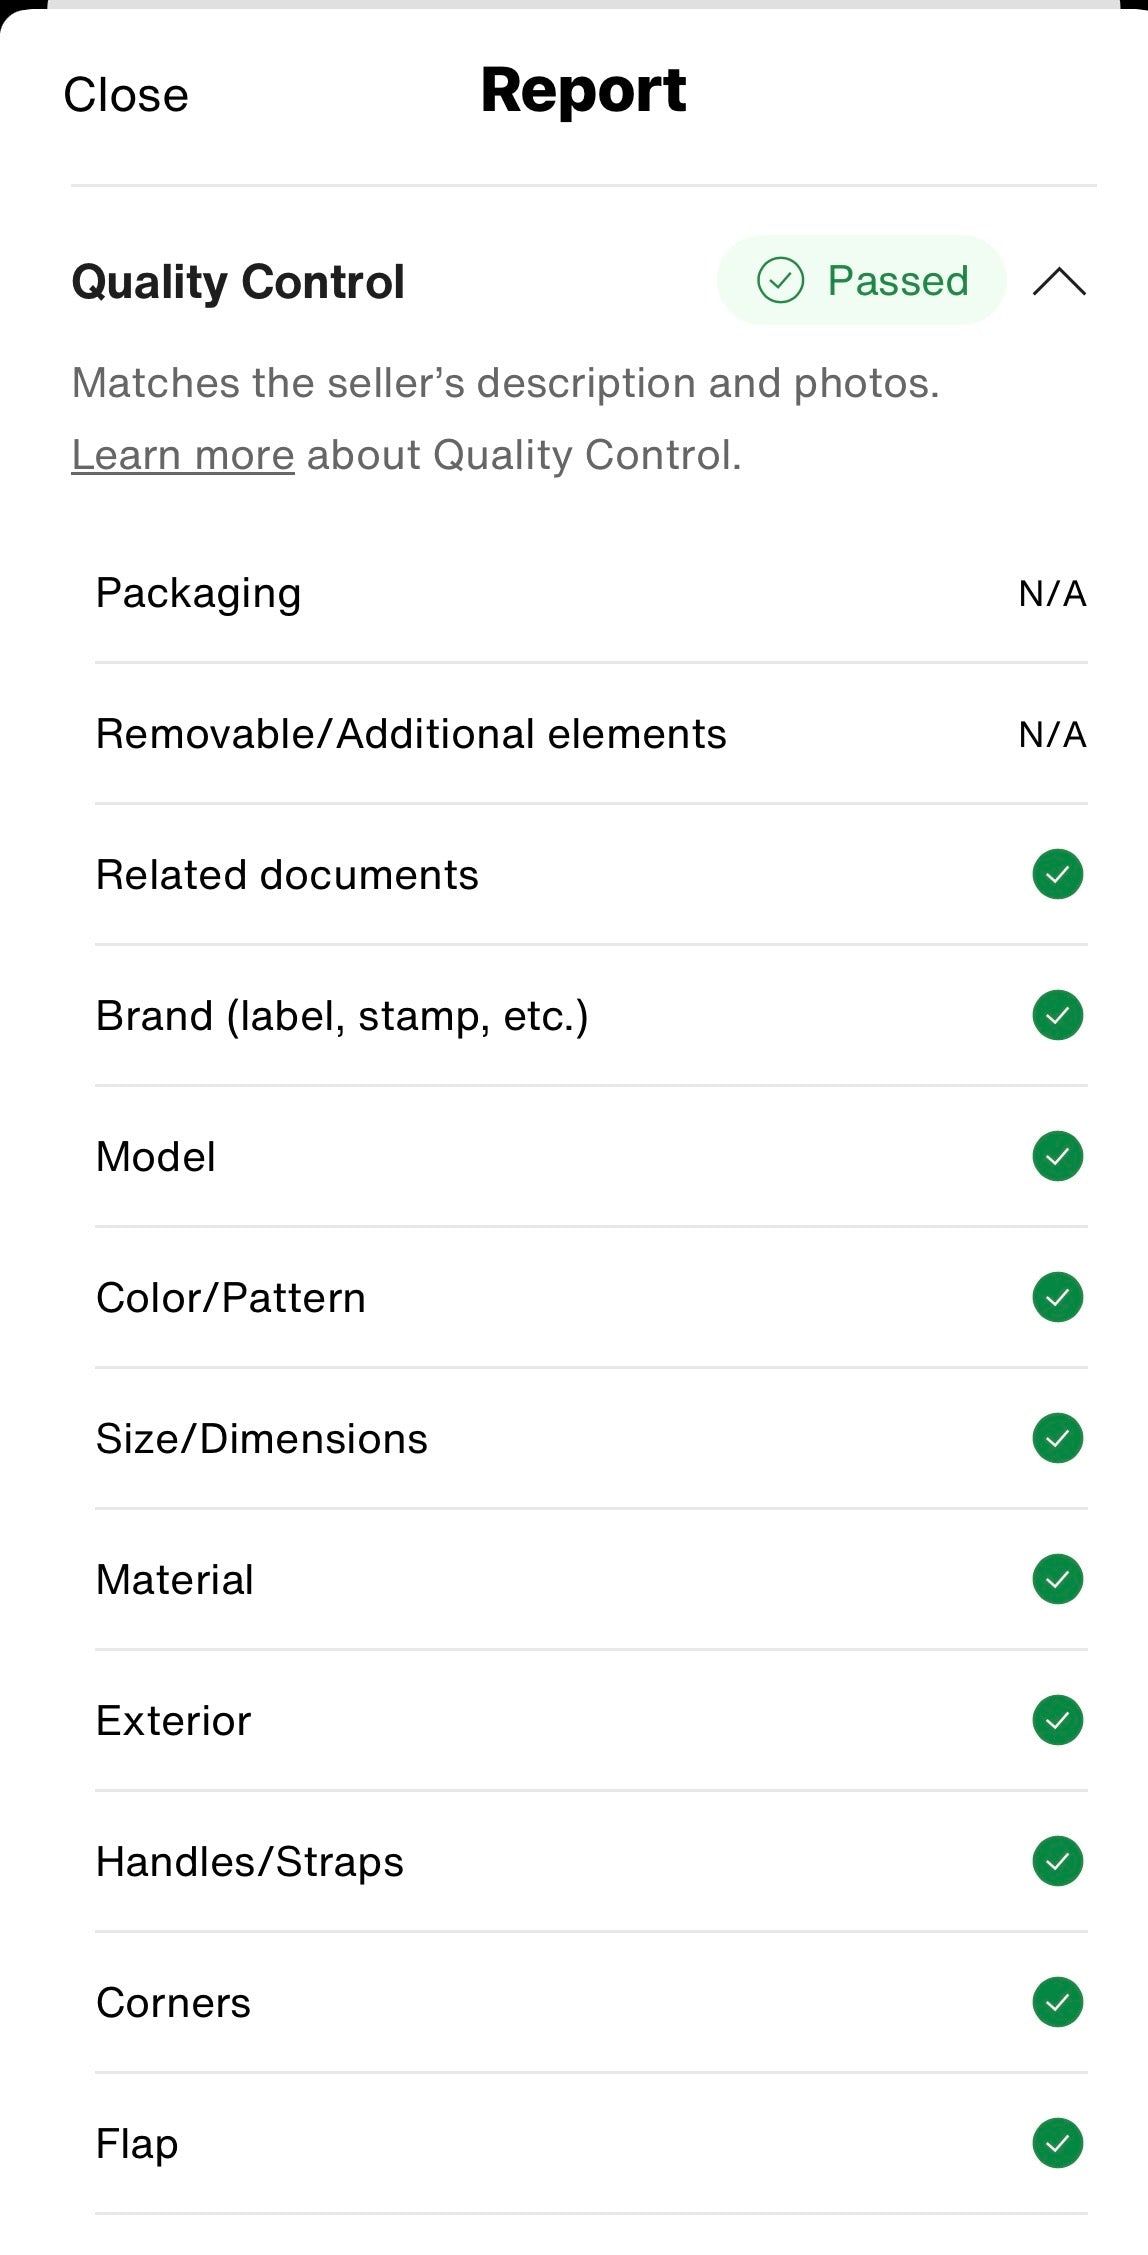
Task: Select the Packaging row label
Action: click(x=198, y=593)
